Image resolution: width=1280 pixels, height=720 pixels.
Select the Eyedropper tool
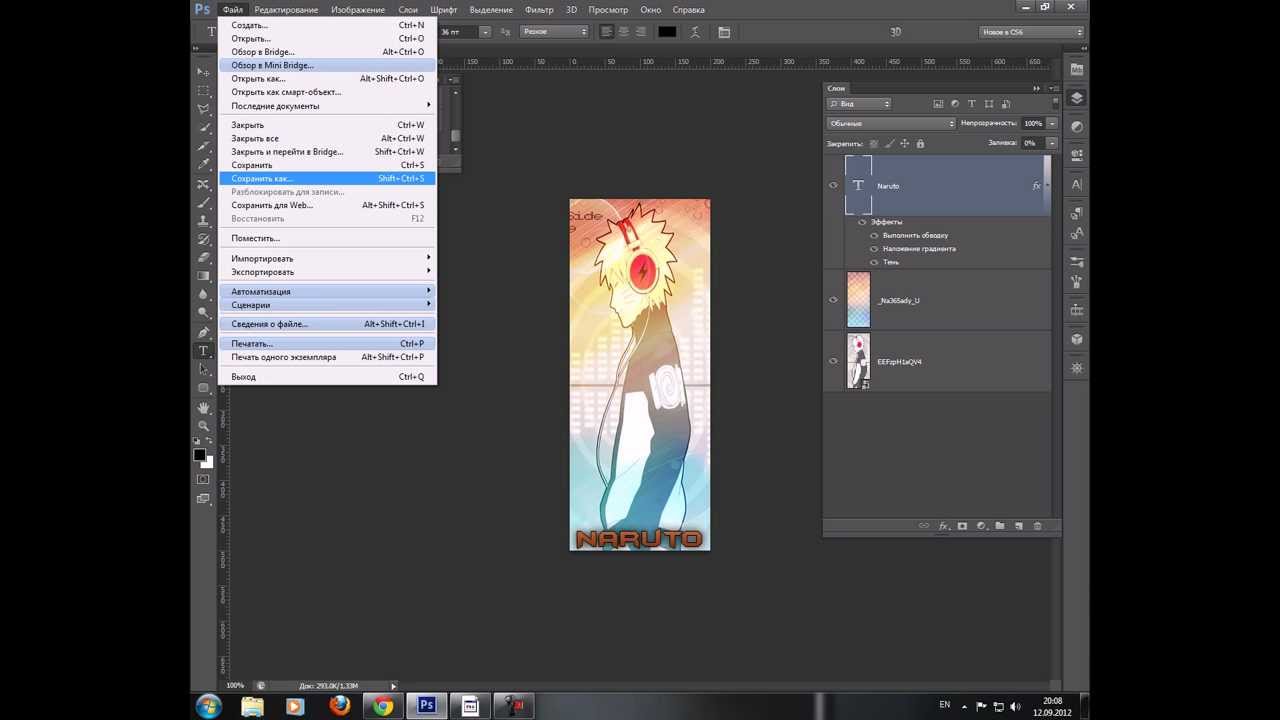click(204, 165)
